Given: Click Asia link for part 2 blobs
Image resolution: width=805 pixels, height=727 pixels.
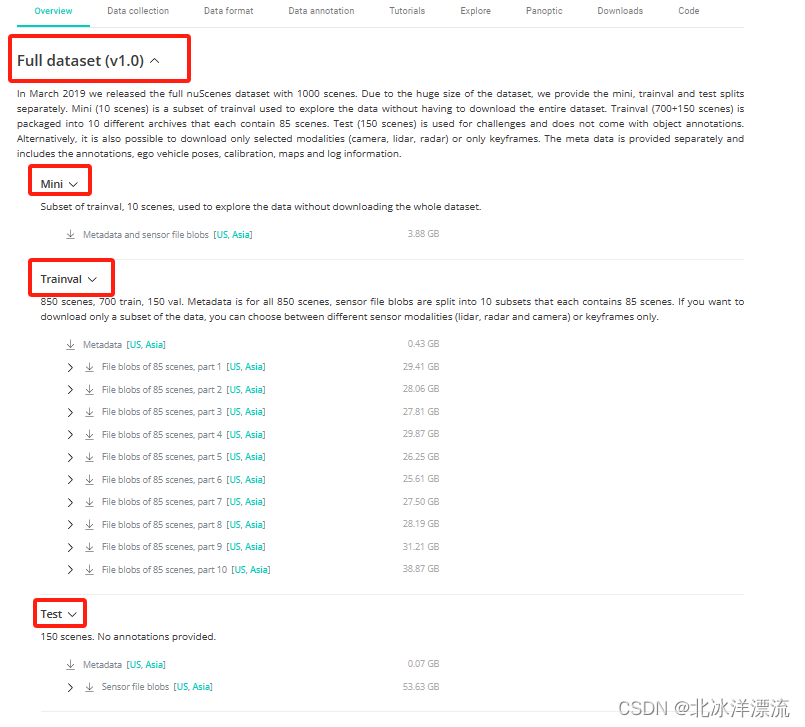Looking at the screenshot, I should point(254,390).
